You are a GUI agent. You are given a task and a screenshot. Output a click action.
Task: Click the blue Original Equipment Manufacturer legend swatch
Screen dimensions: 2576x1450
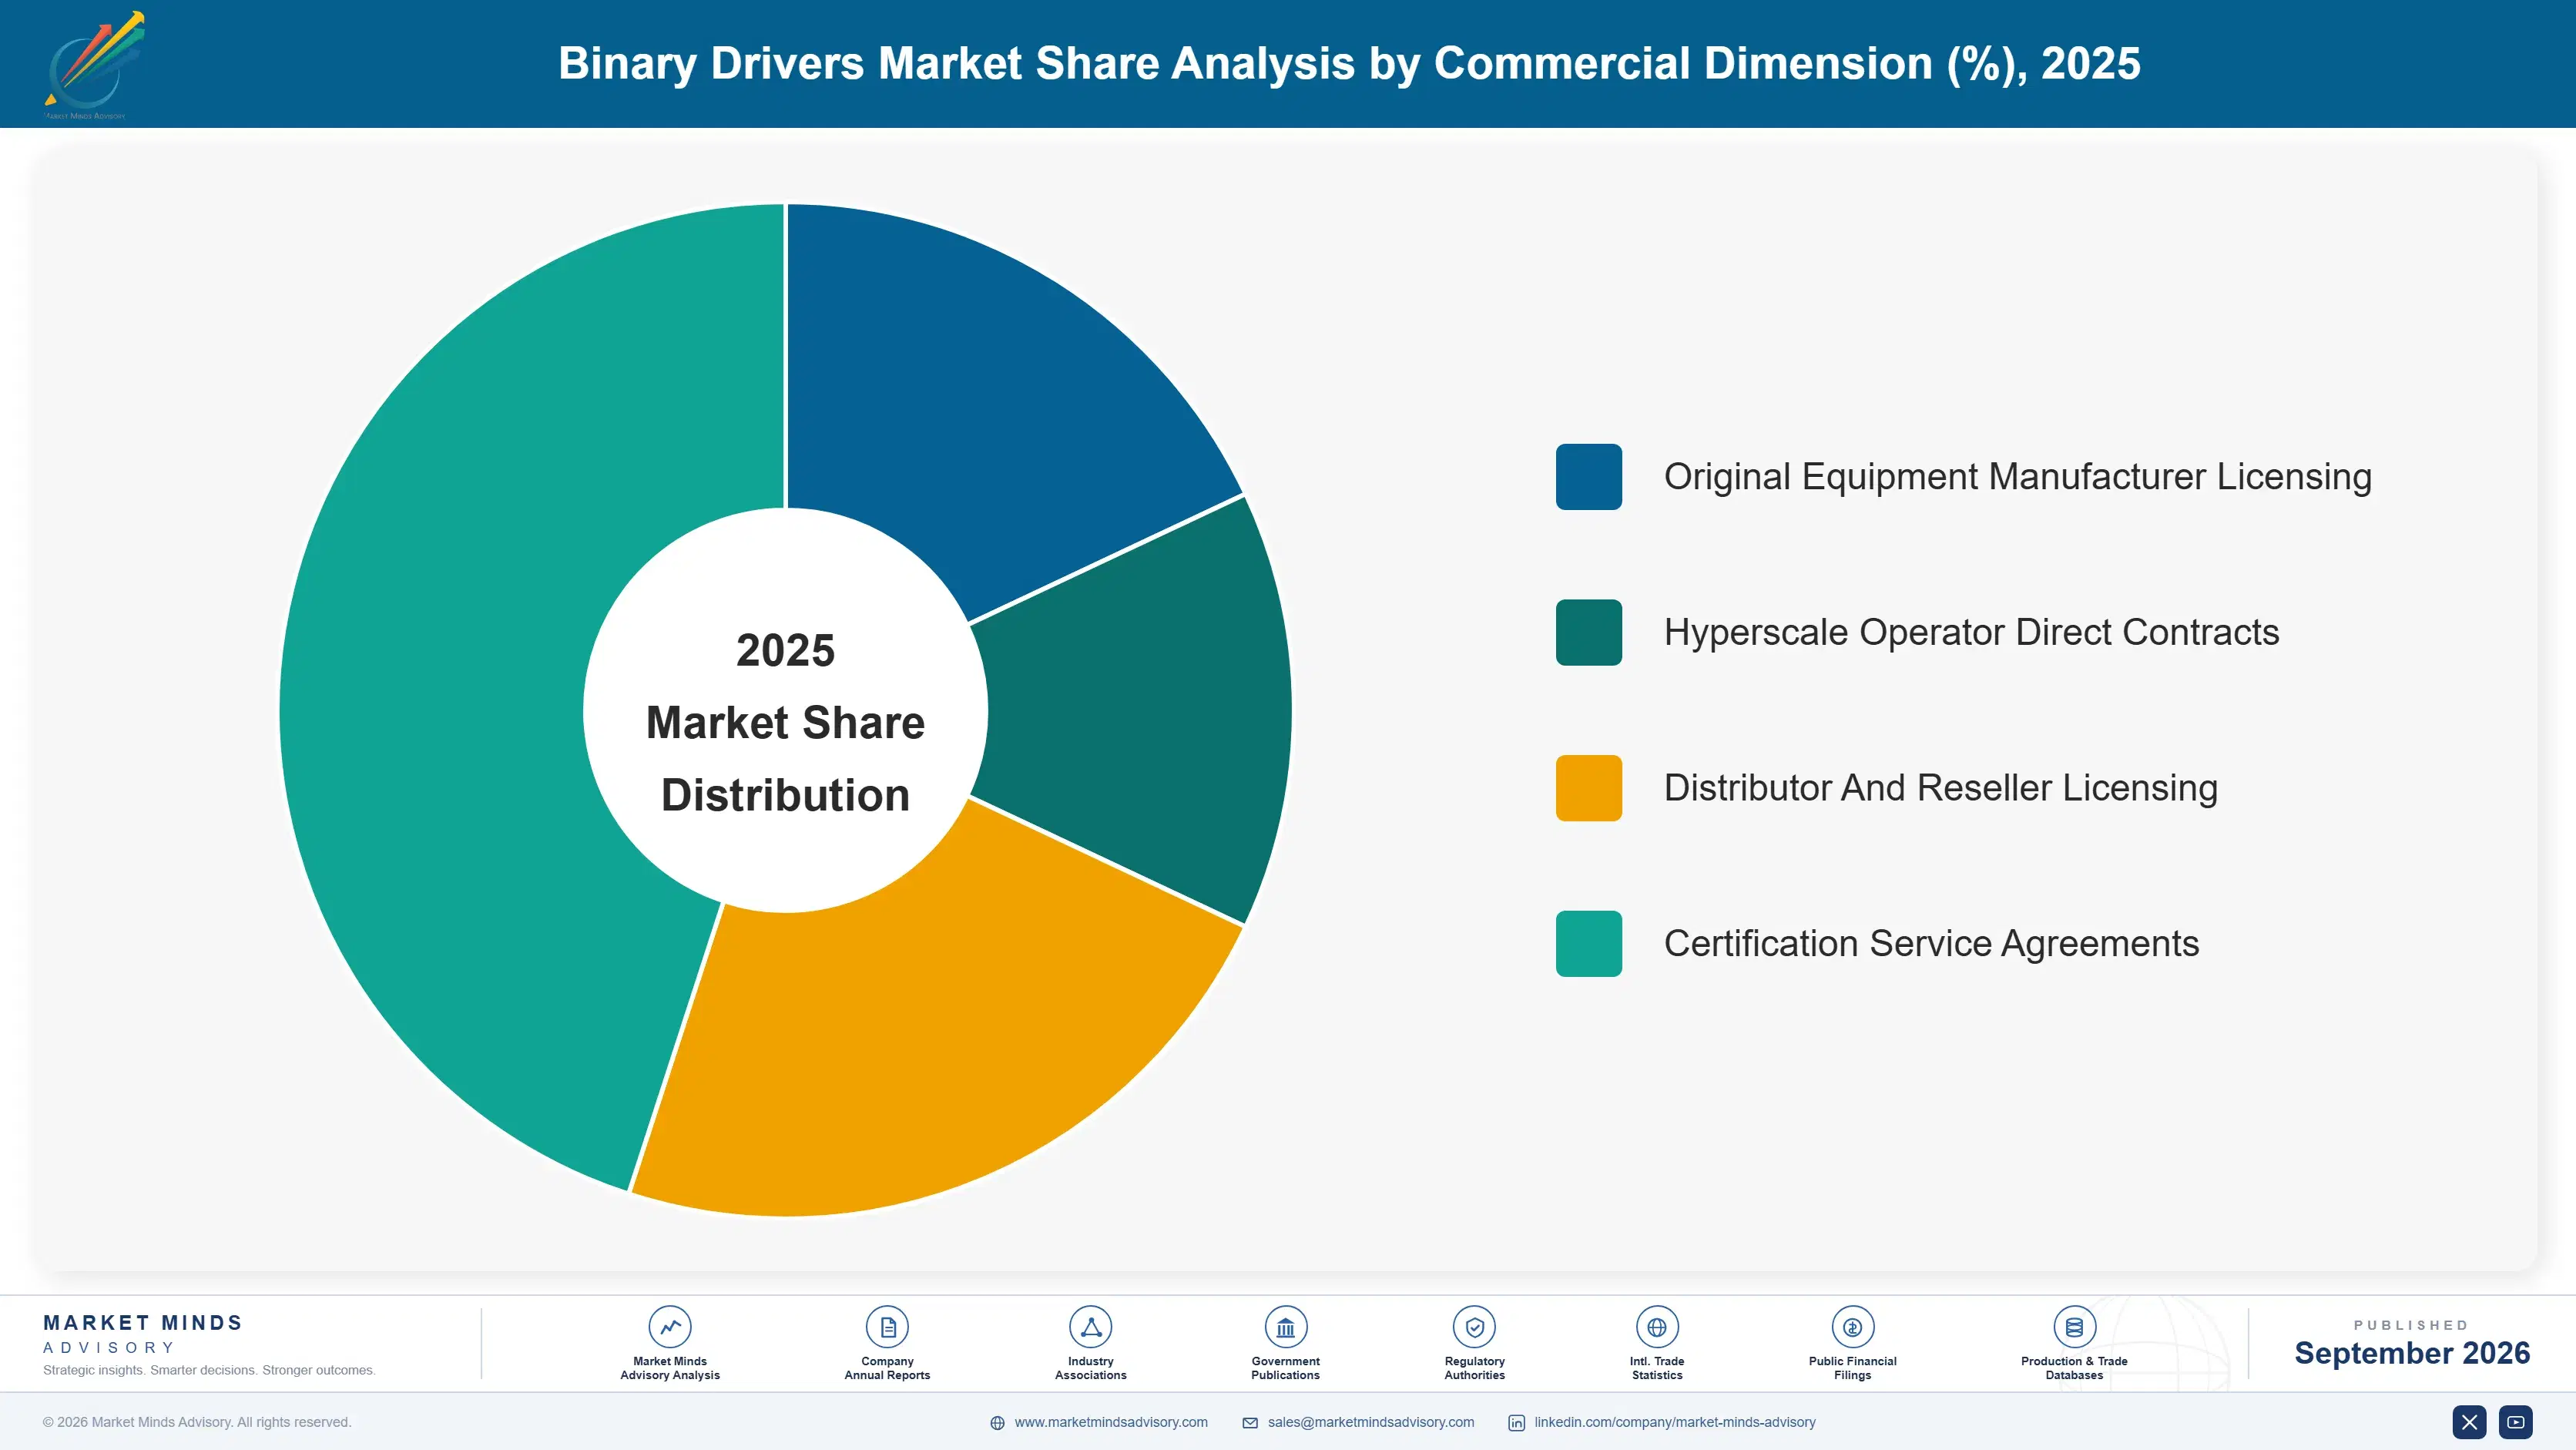1588,477
